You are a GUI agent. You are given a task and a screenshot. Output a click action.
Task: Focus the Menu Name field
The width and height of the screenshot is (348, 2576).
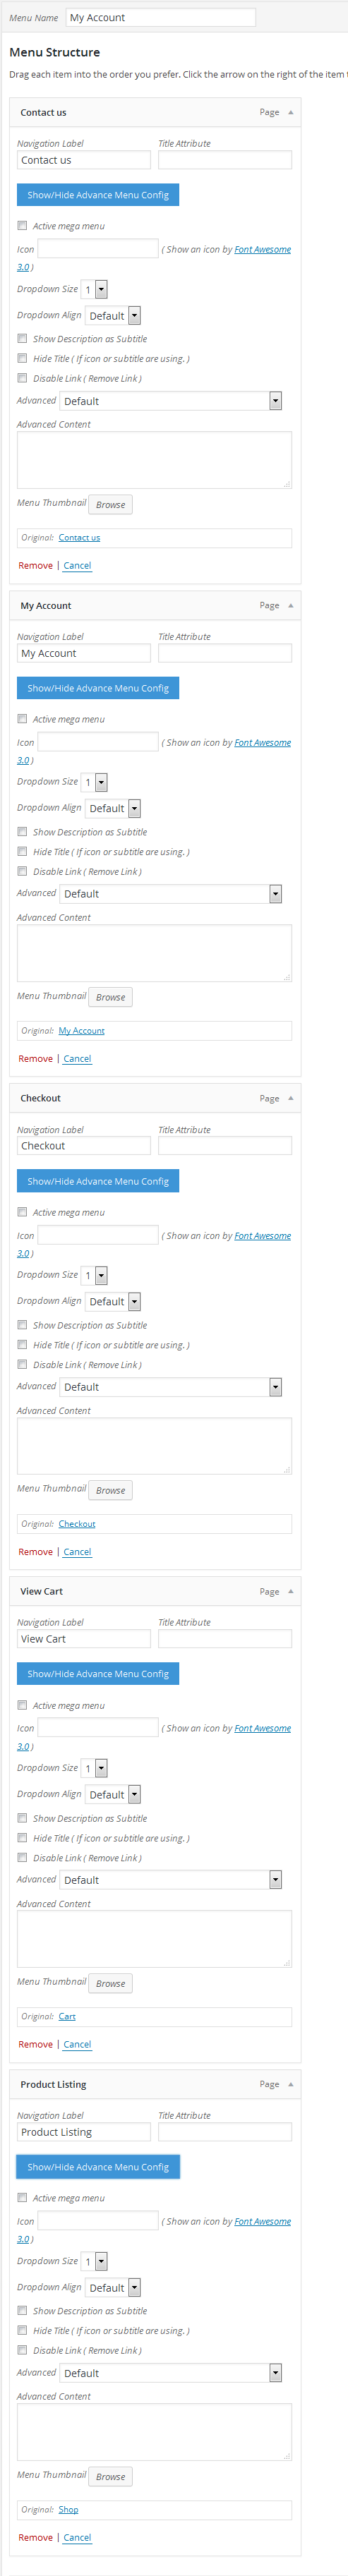coord(161,17)
